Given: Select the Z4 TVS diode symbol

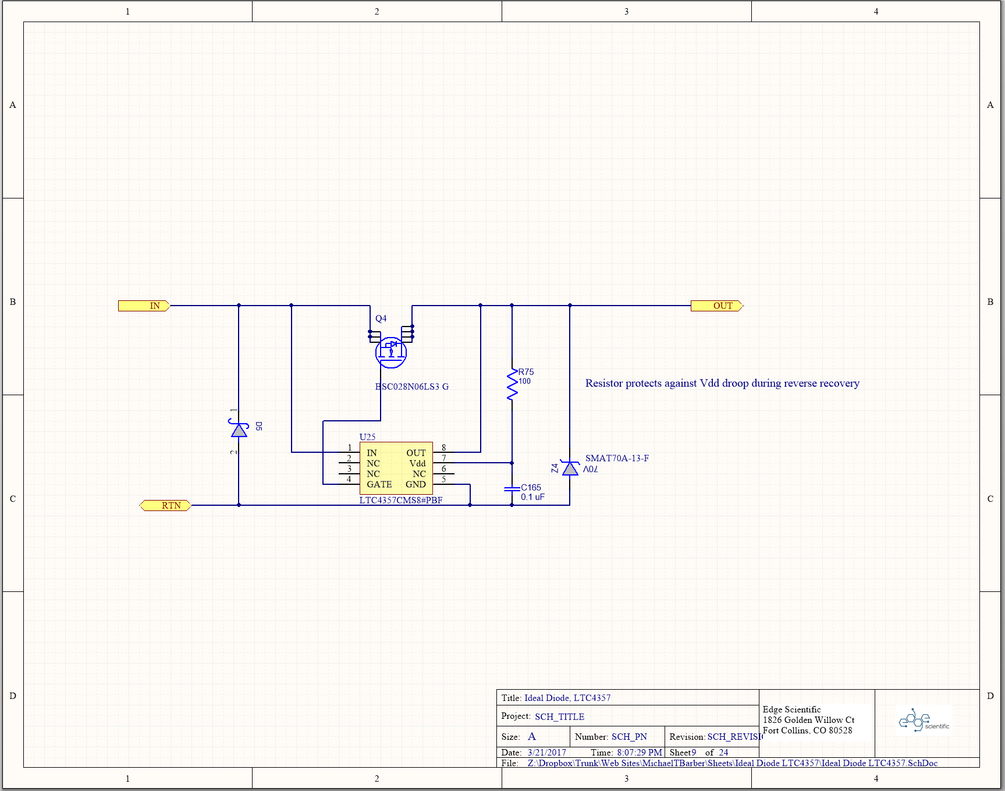Looking at the screenshot, I should point(569,469).
